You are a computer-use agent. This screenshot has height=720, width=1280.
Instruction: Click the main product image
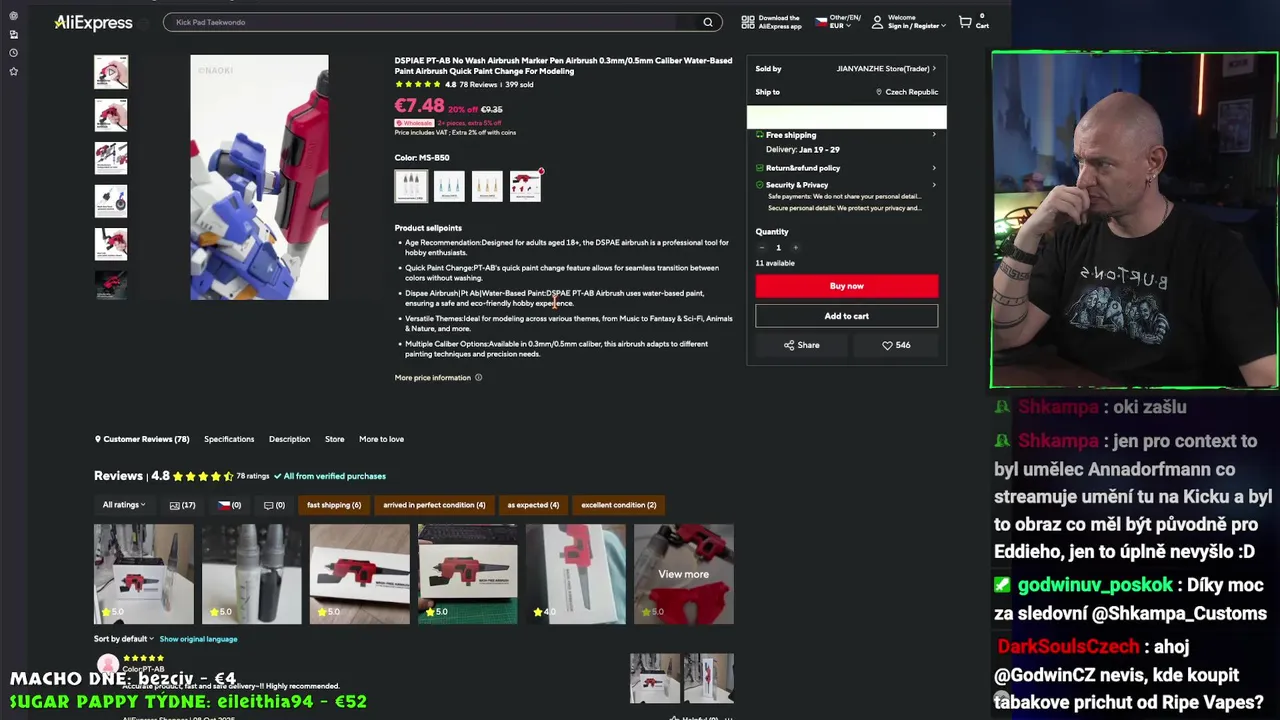(x=259, y=177)
